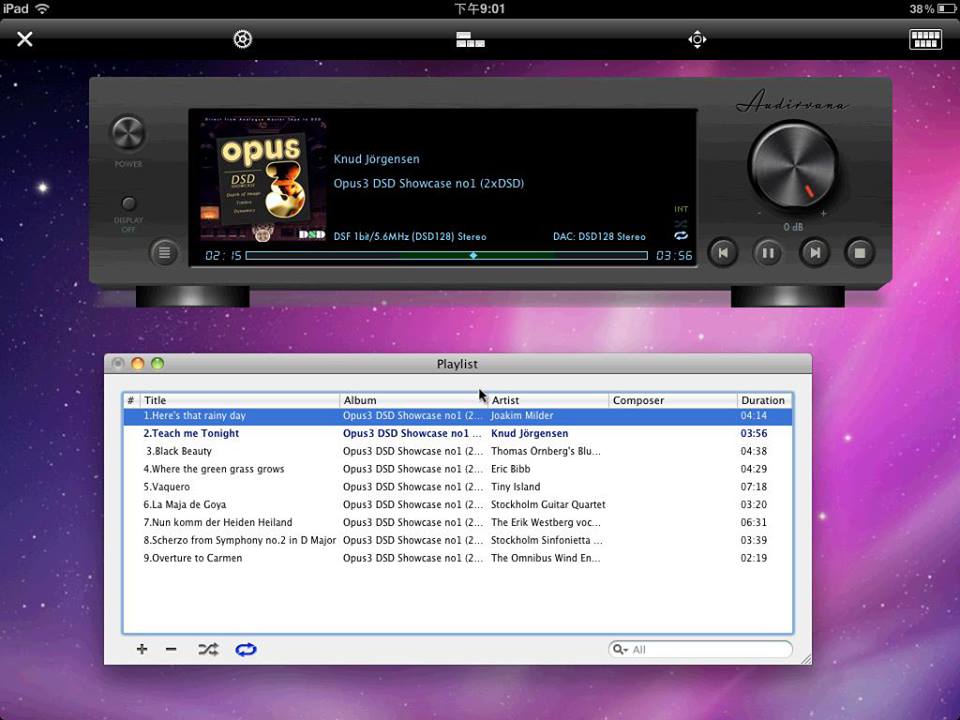Minimize the Playlist window
960x720 pixels.
pos(138,364)
